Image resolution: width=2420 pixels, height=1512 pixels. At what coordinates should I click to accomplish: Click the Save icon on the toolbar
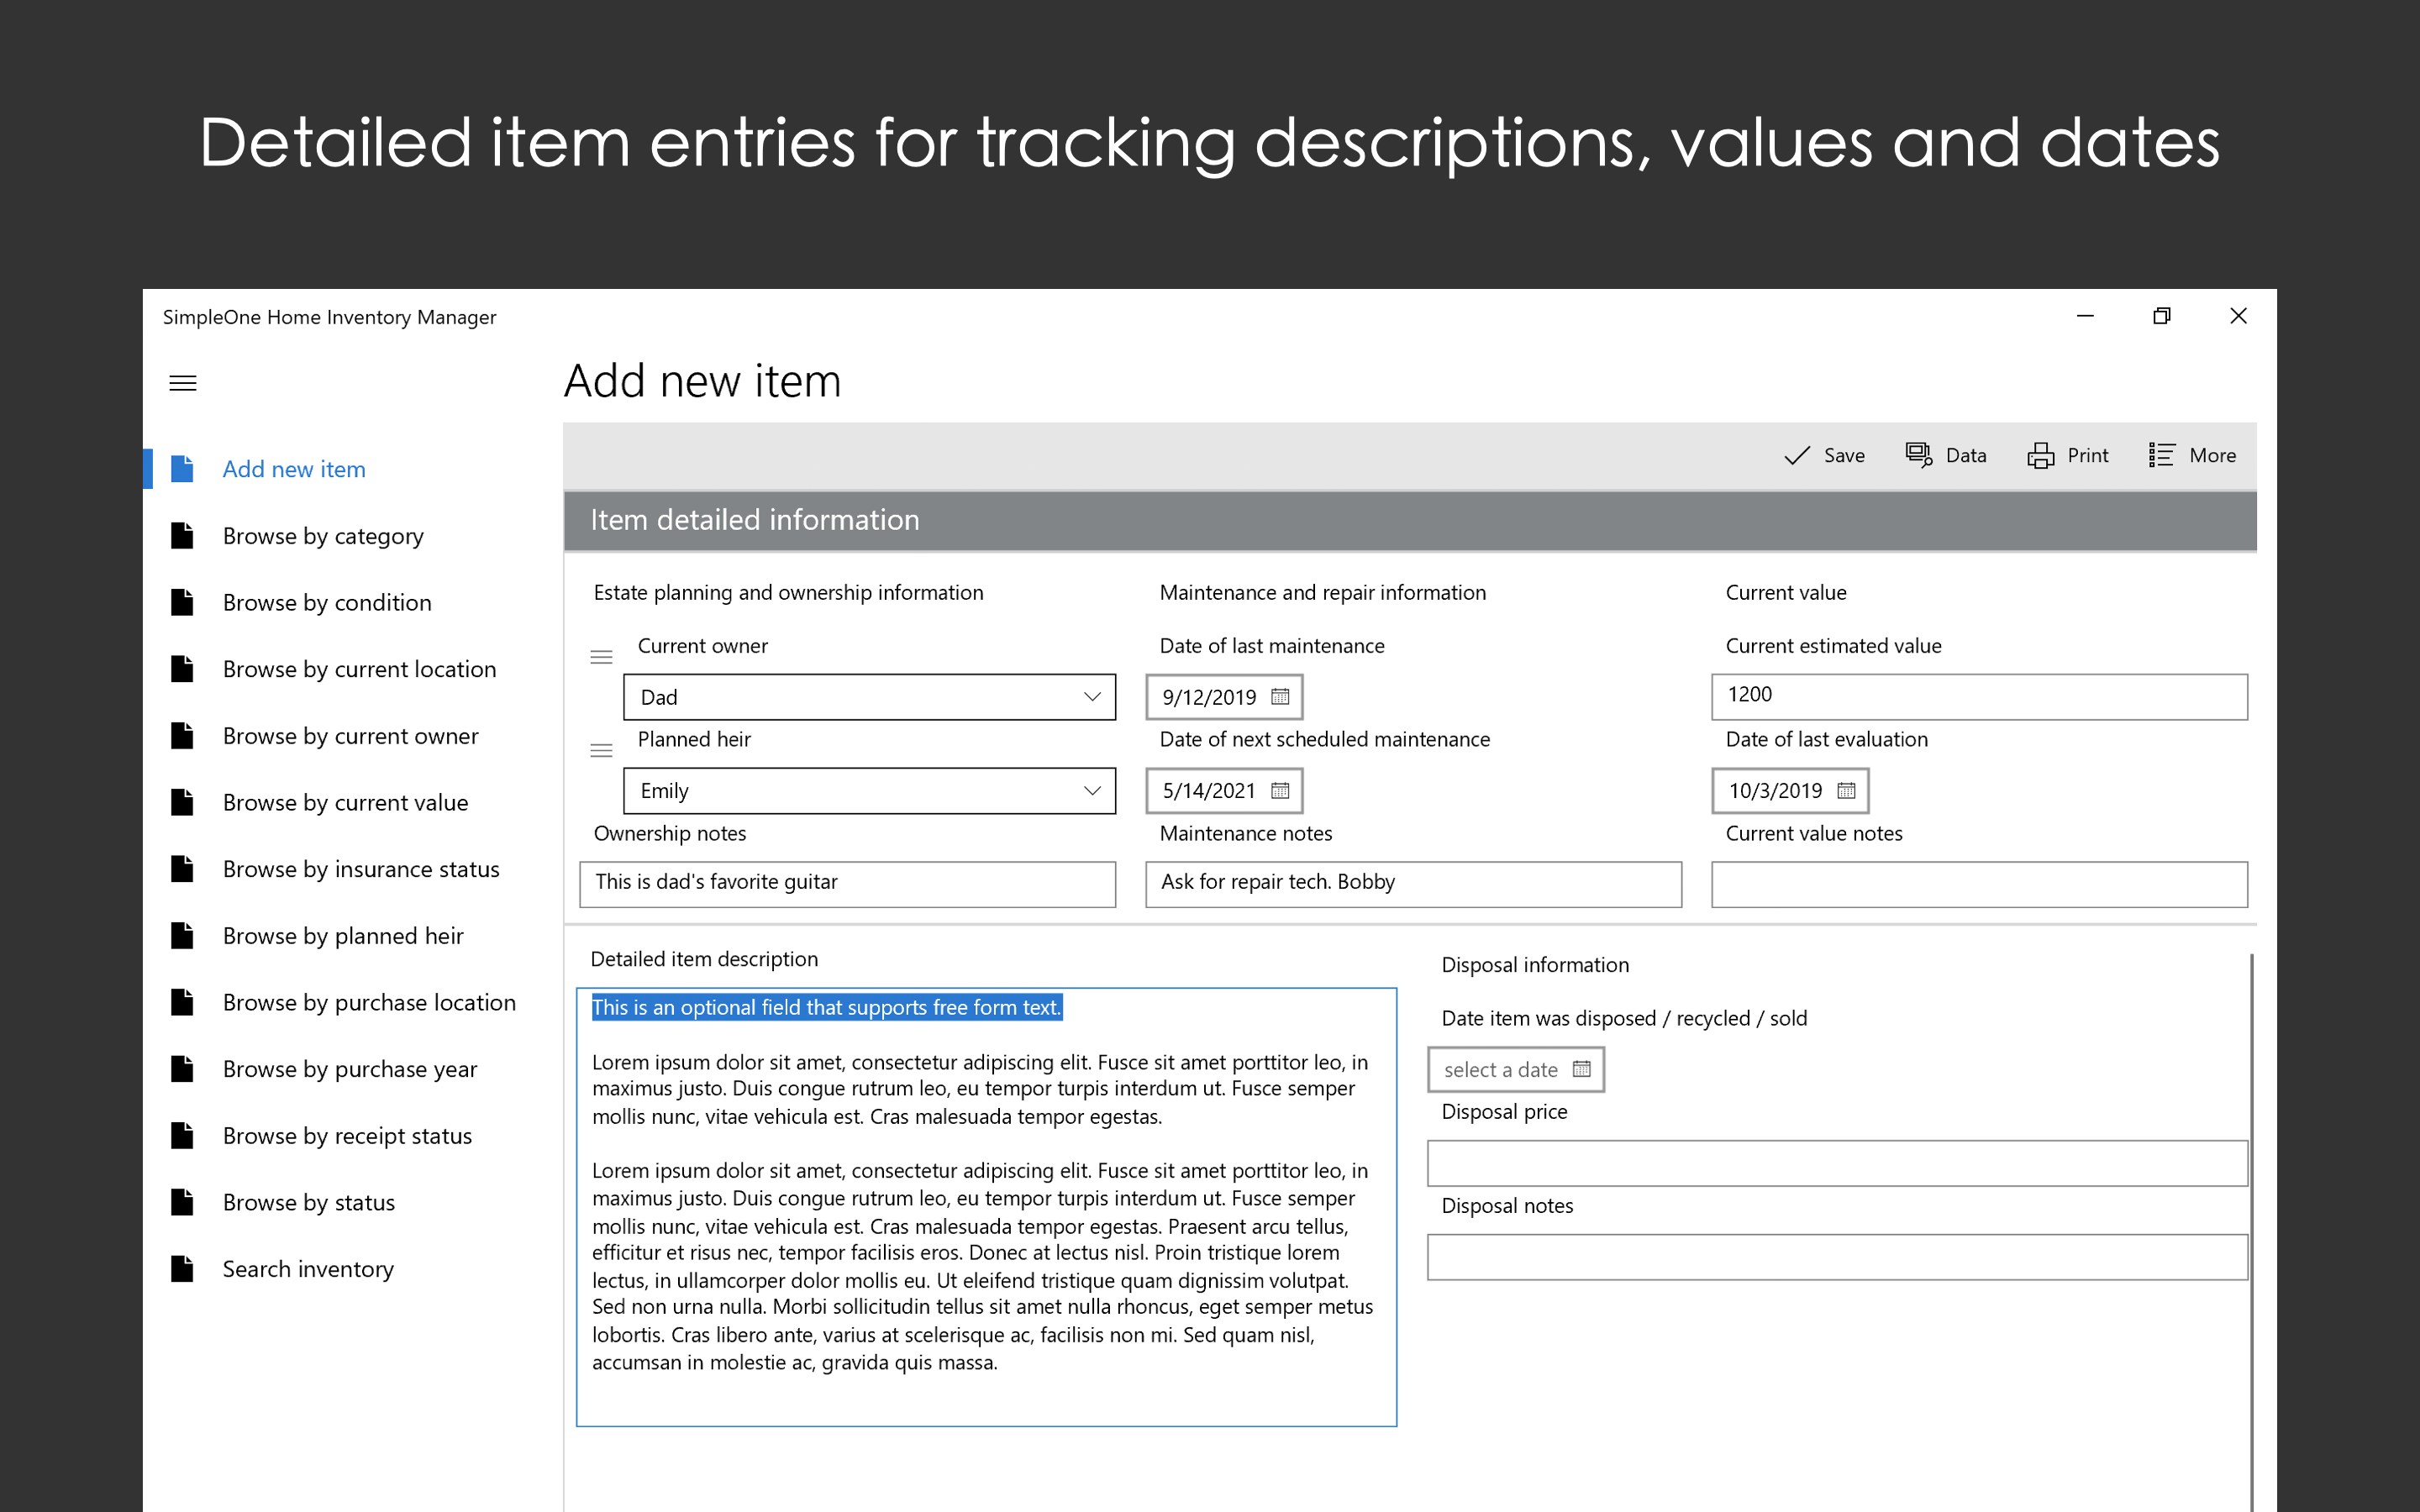(1797, 455)
